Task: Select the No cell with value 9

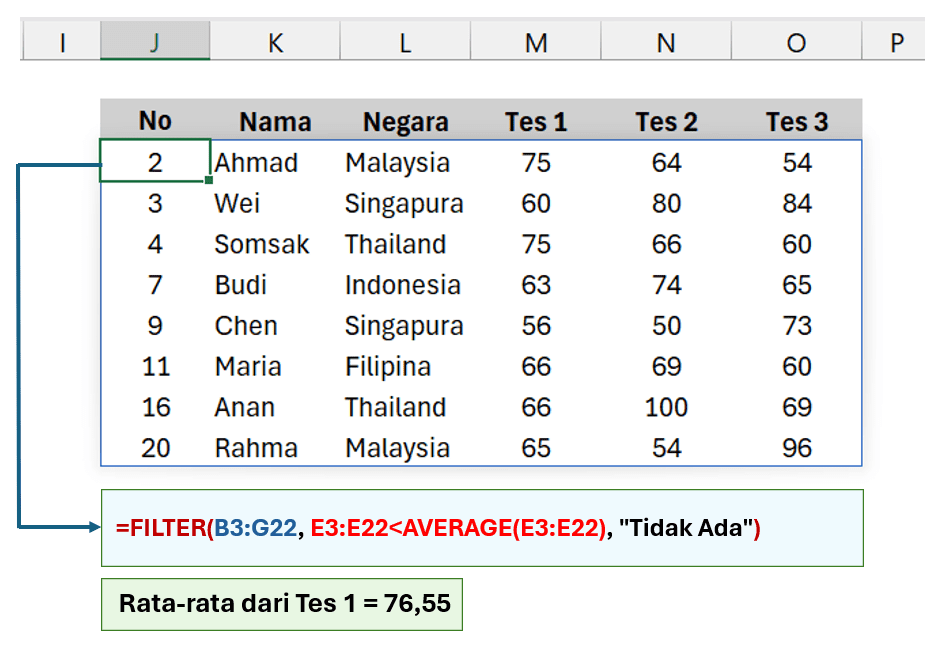Action: (155, 326)
